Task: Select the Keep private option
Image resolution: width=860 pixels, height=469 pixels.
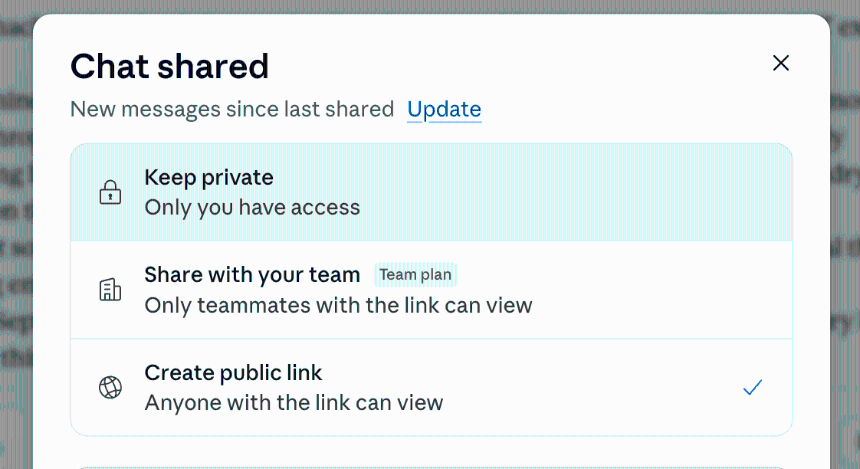Action: click(431, 193)
